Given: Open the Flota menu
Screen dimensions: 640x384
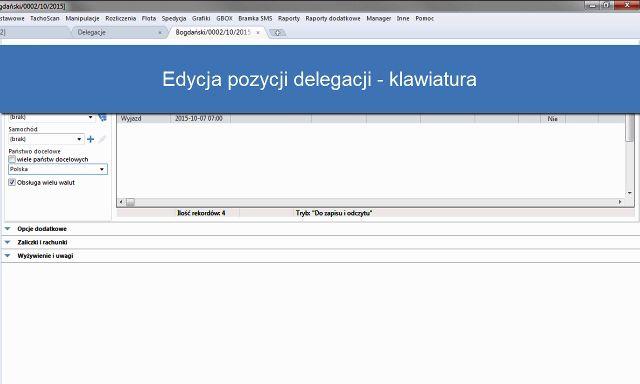Looking at the screenshot, I should 149,18.
